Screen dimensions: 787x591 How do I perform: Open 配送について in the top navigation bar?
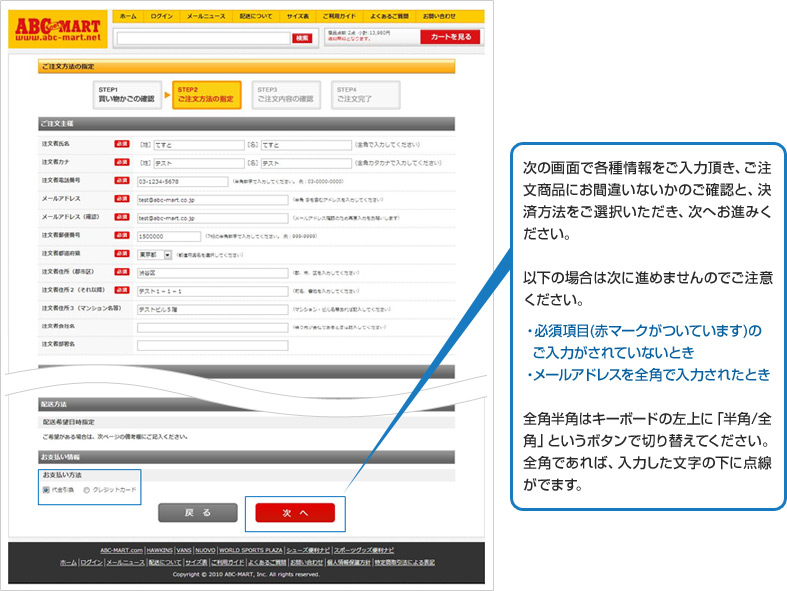click(x=255, y=17)
